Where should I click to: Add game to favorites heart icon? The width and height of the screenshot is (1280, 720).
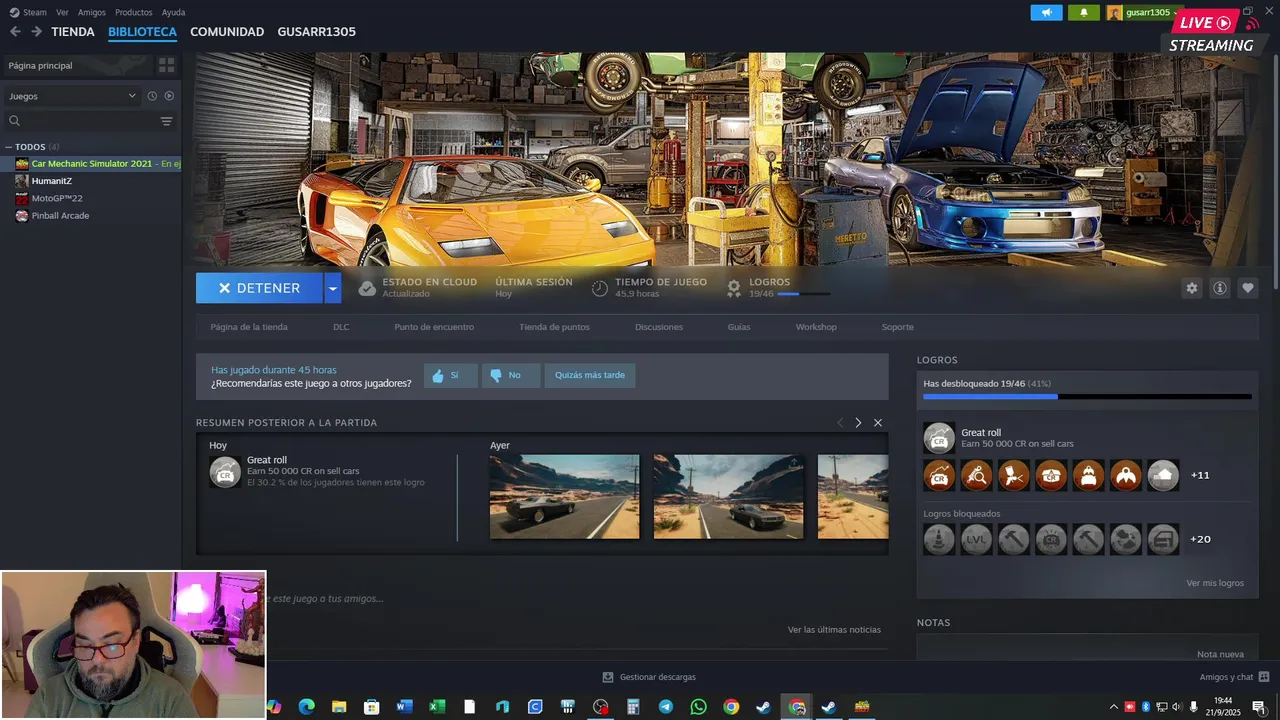click(1248, 288)
